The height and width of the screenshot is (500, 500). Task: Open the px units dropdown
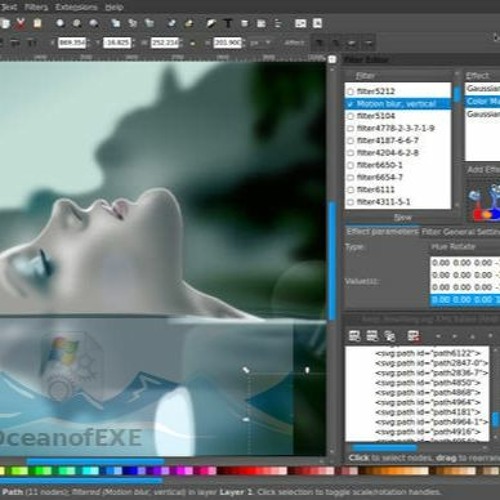[x=260, y=43]
